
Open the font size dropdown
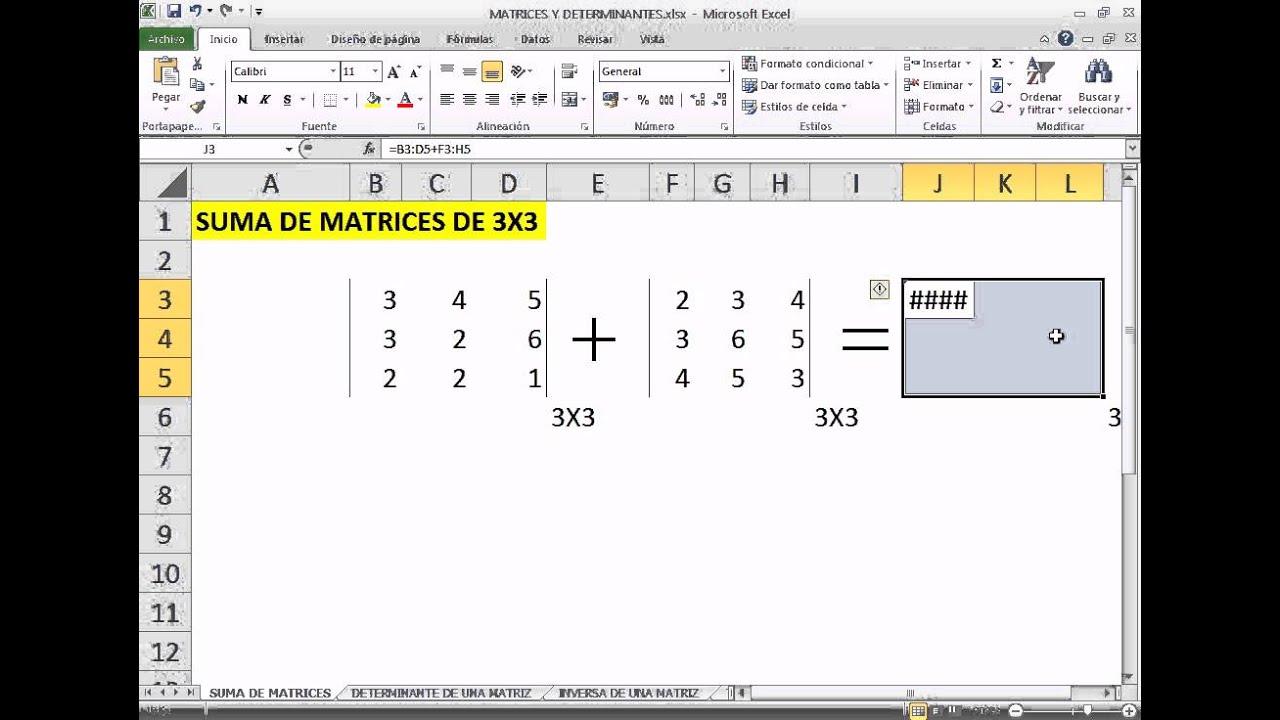[x=376, y=71]
